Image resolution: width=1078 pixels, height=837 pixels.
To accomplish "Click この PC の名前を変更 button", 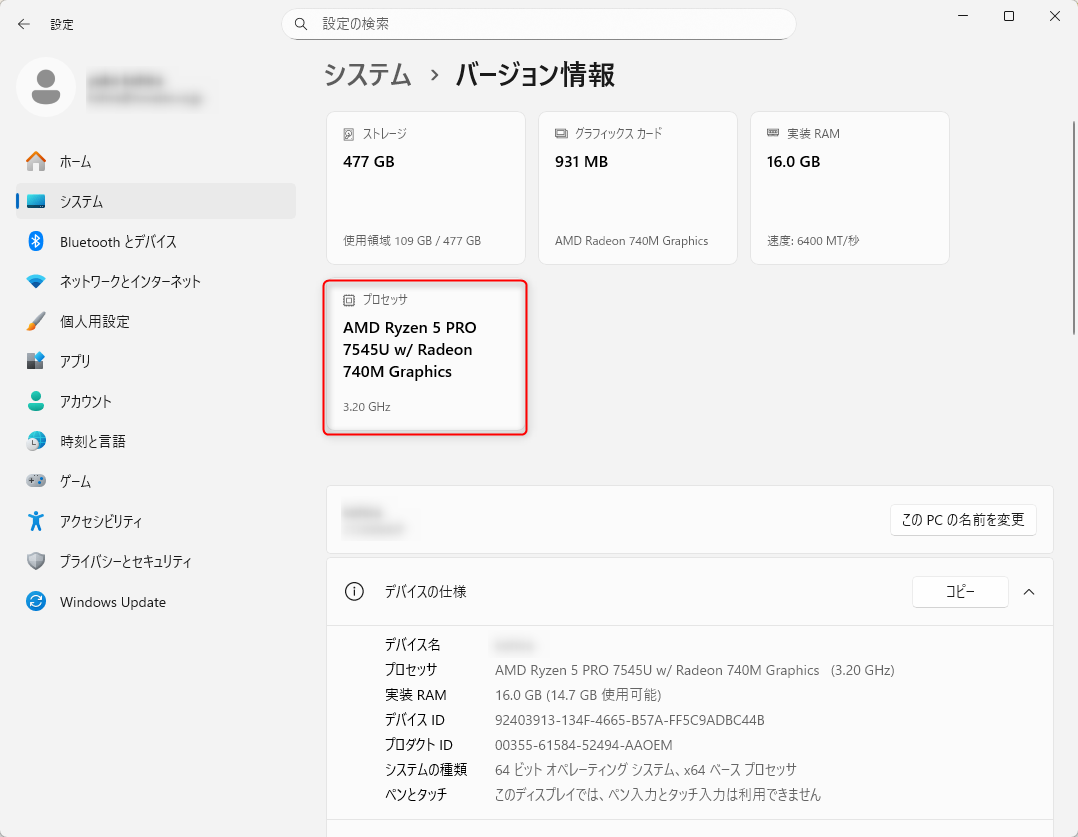I will pyautogui.click(x=962, y=520).
